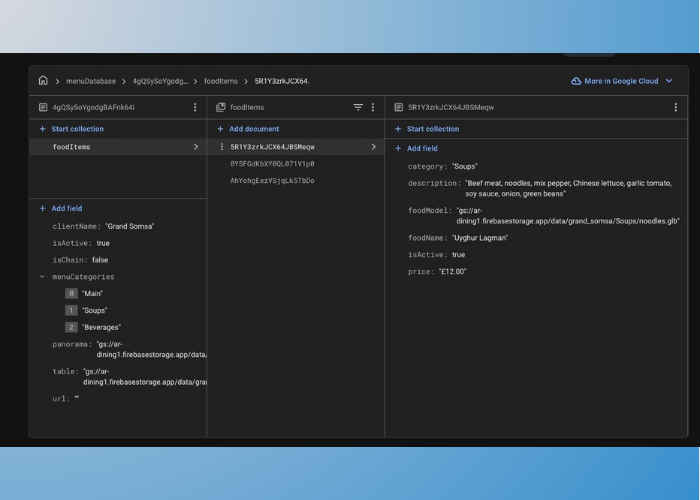Expand the foodItems collection row chevron
Screen dimensions: 700x500
coord(195,147)
